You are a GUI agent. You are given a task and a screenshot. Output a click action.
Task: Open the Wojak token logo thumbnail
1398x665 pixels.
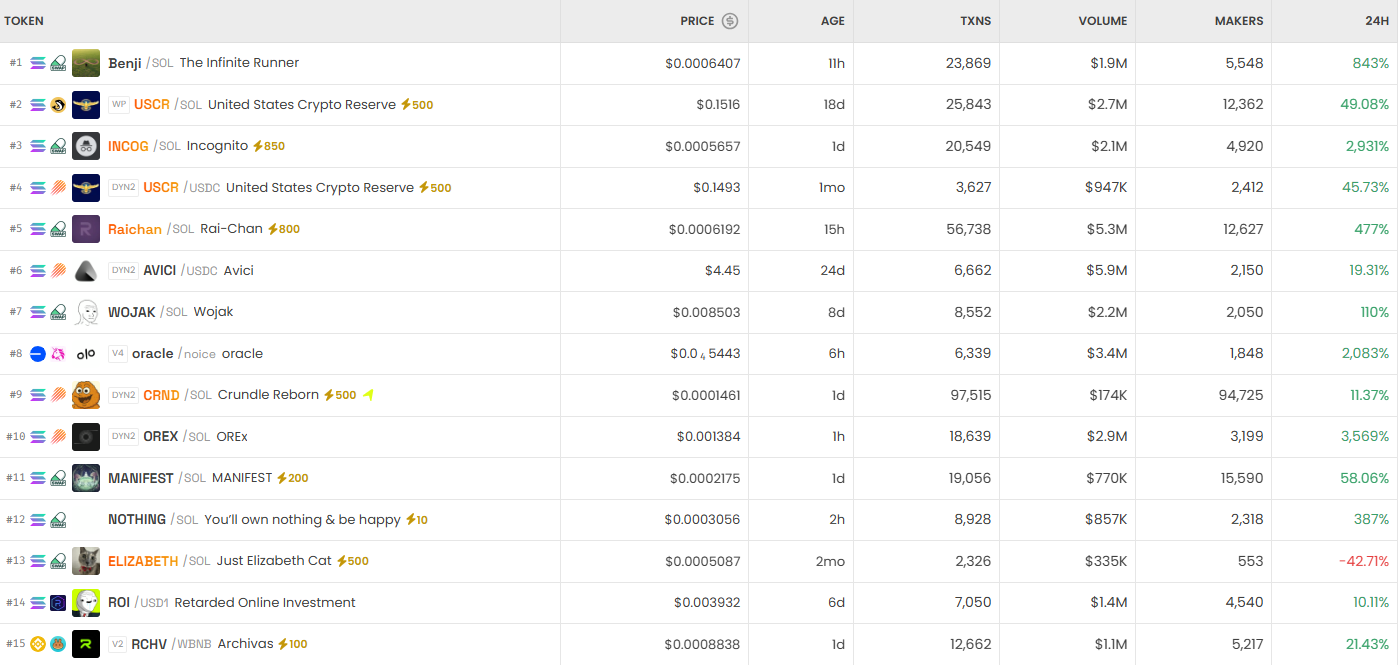[86, 311]
